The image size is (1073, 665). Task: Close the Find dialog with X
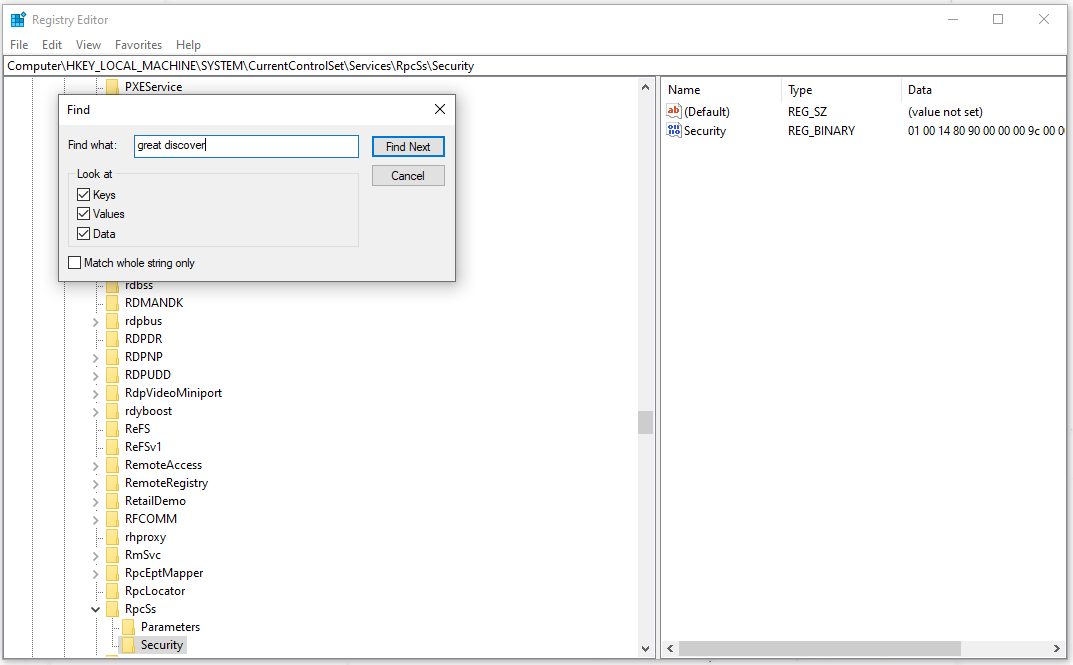point(440,109)
